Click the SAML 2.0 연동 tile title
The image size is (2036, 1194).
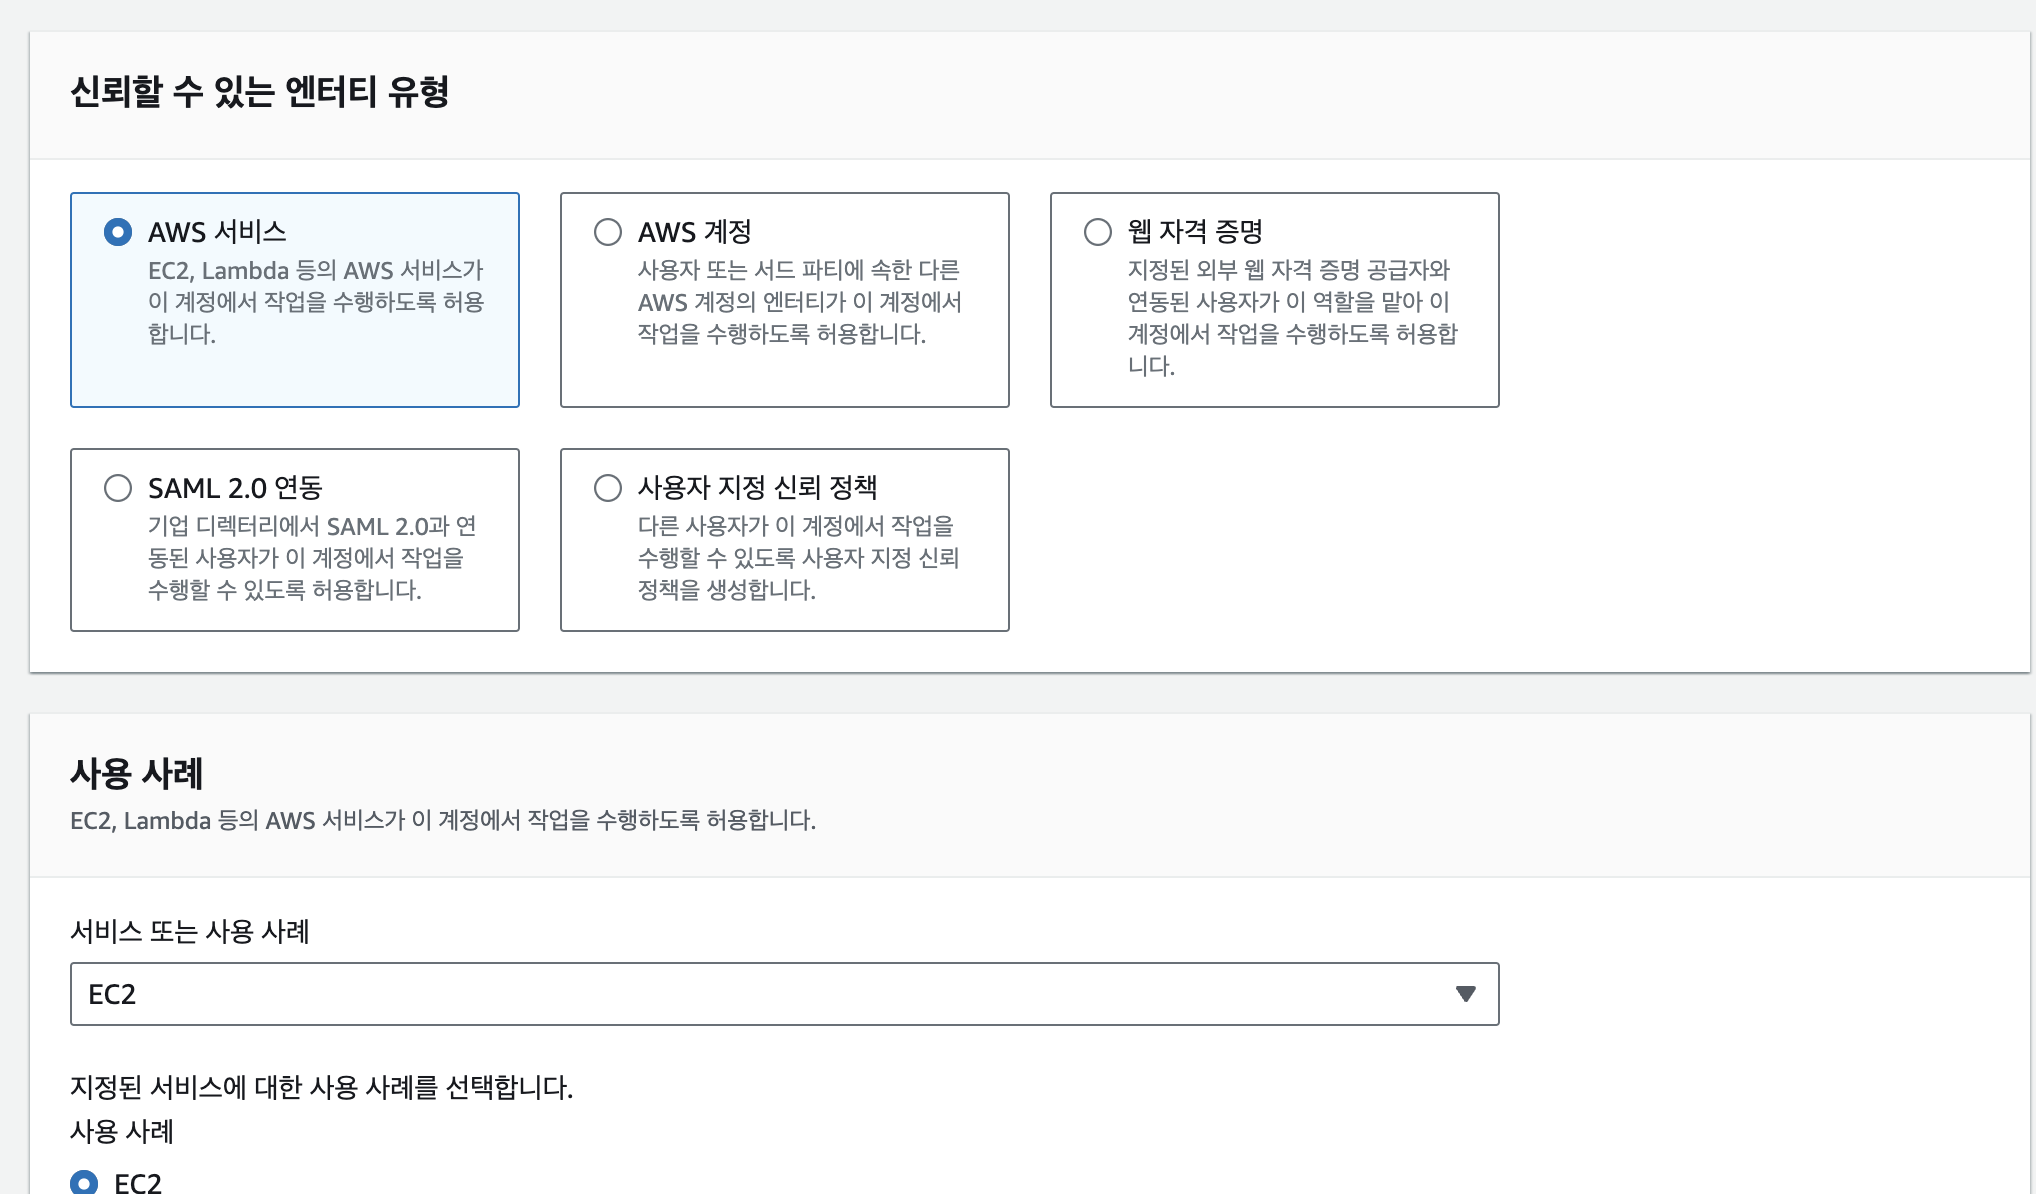pyautogui.click(x=235, y=488)
